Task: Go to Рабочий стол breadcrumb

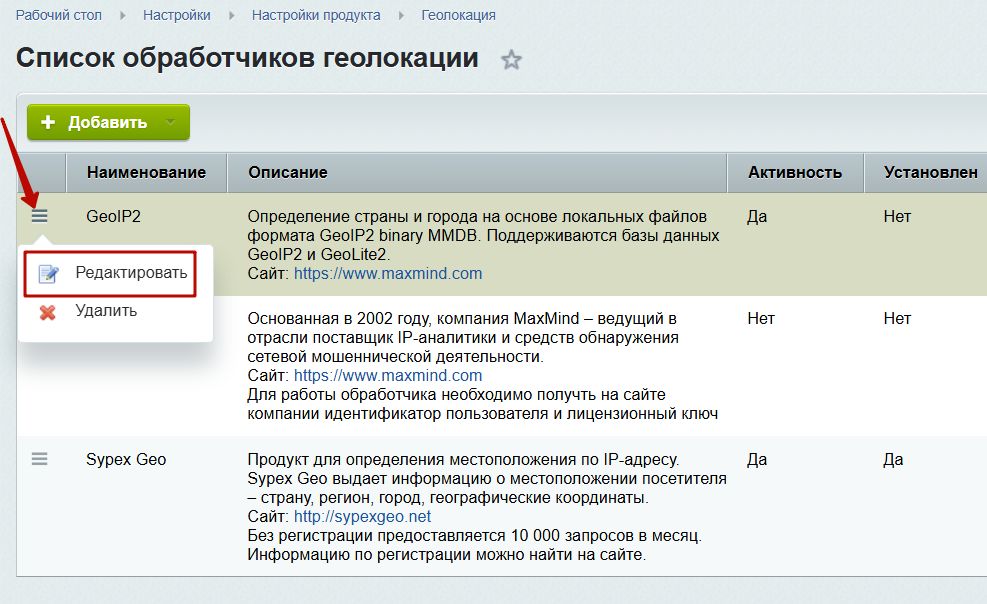Action: [59, 16]
